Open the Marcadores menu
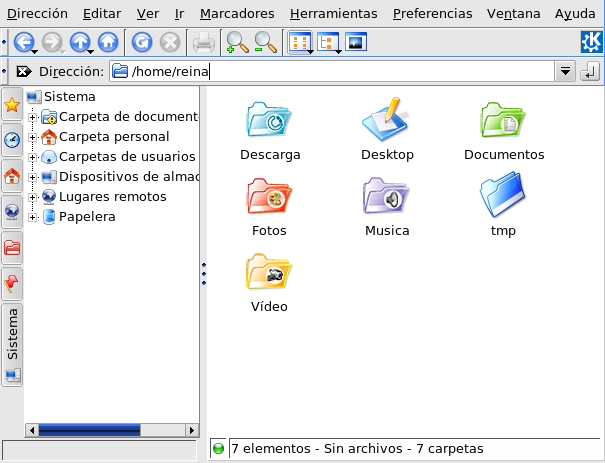 237,14
